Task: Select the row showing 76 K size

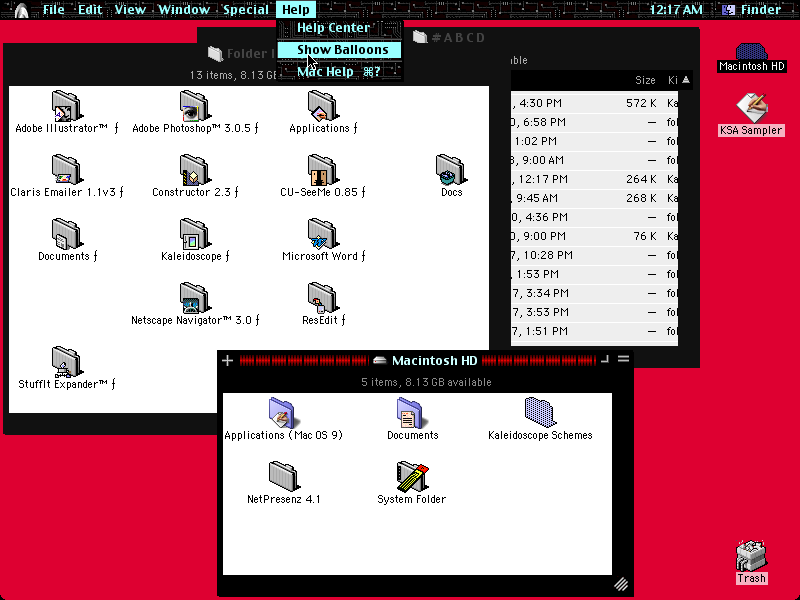Action: pyautogui.click(x=594, y=236)
